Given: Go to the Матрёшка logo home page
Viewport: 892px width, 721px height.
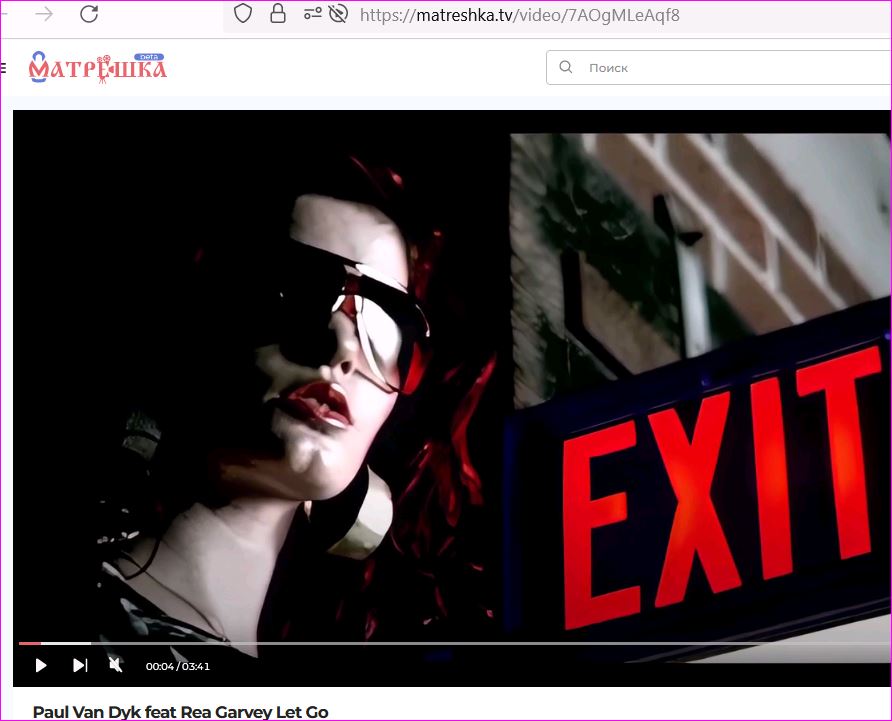Looking at the screenshot, I should [x=97, y=67].
